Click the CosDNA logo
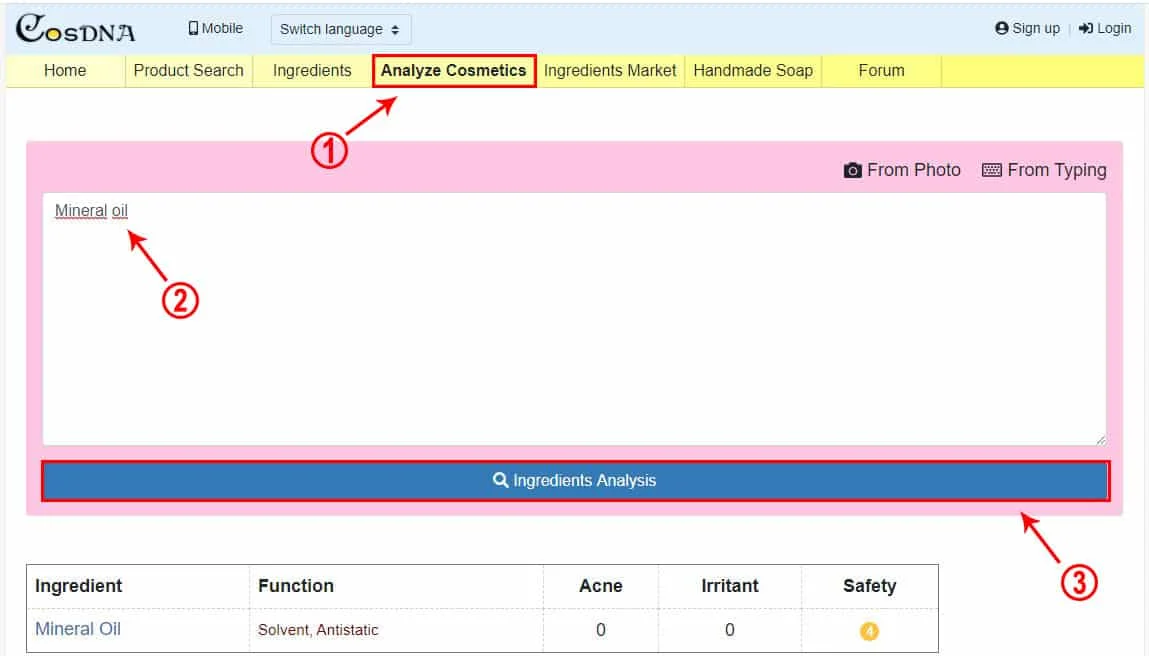The image size is (1149, 656). (x=73, y=29)
